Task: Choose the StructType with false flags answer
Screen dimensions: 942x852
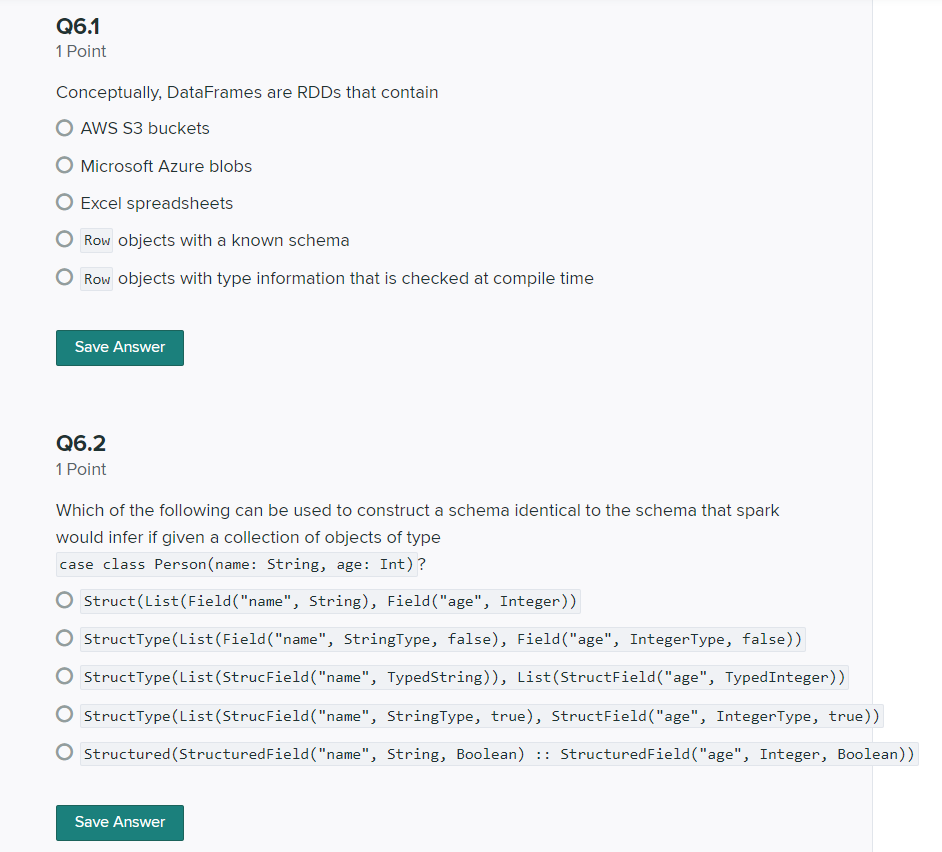Action: click(64, 638)
